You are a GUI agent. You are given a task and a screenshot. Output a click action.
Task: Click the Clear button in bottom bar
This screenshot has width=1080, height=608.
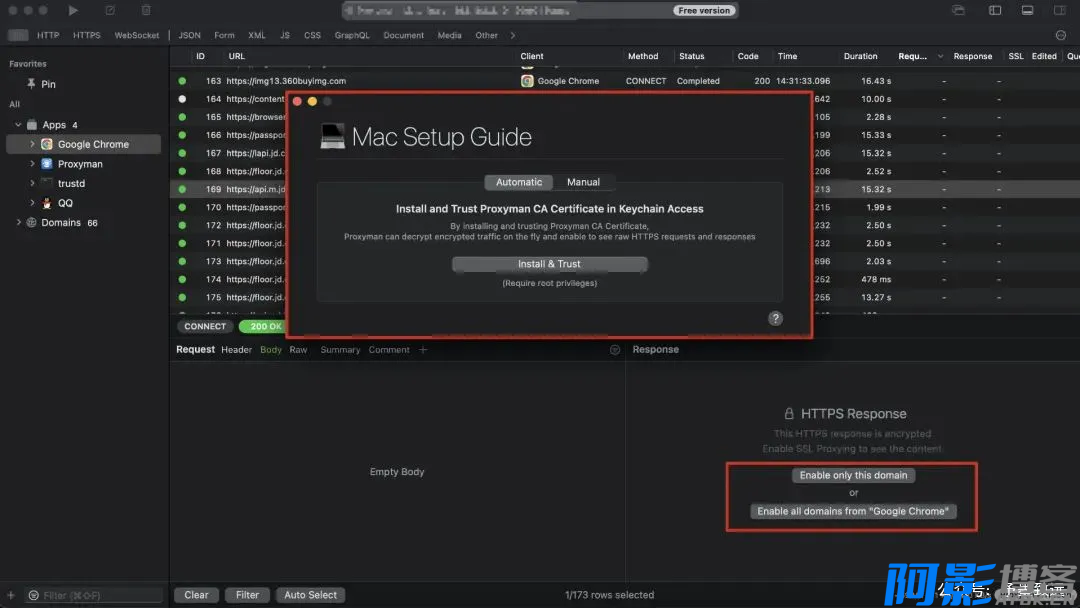pyautogui.click(x=196, y=595)
